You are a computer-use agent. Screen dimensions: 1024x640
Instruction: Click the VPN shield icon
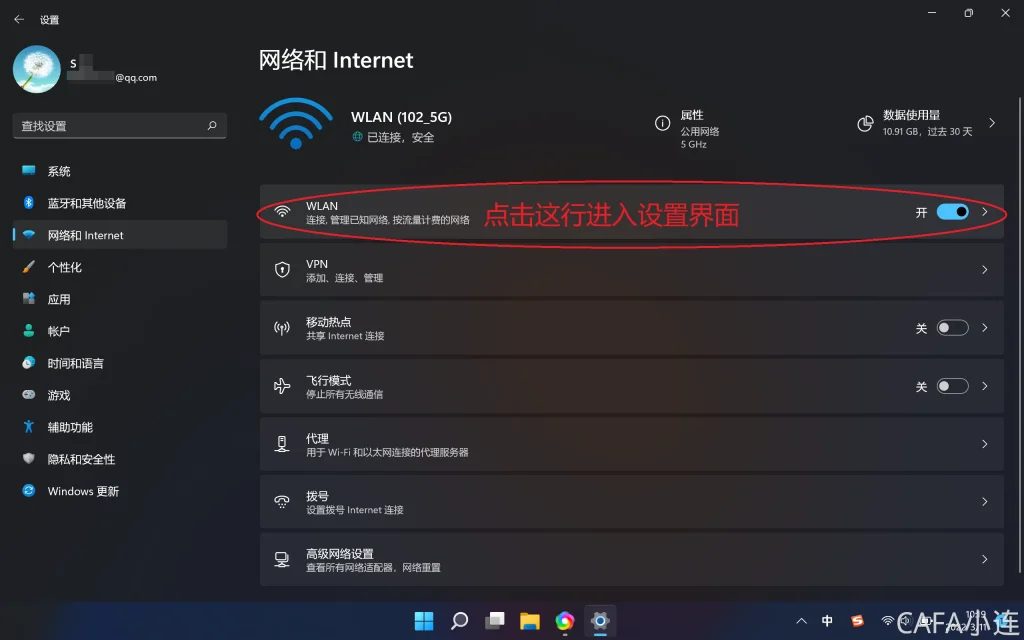click(x=282, y=270)
